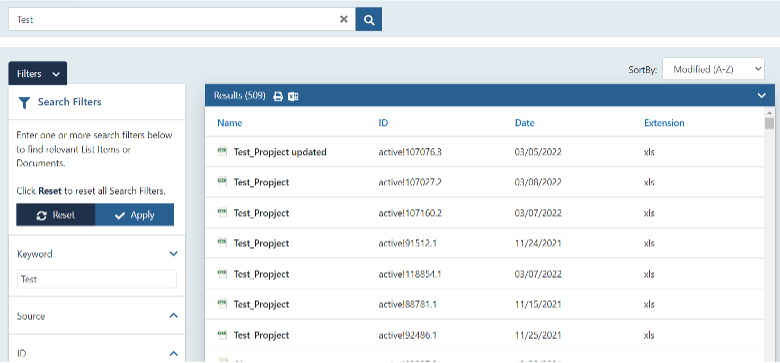Screen dimensions: 780x363
Task: Click the Results (509) title
Action: click(x=240, y=95)
